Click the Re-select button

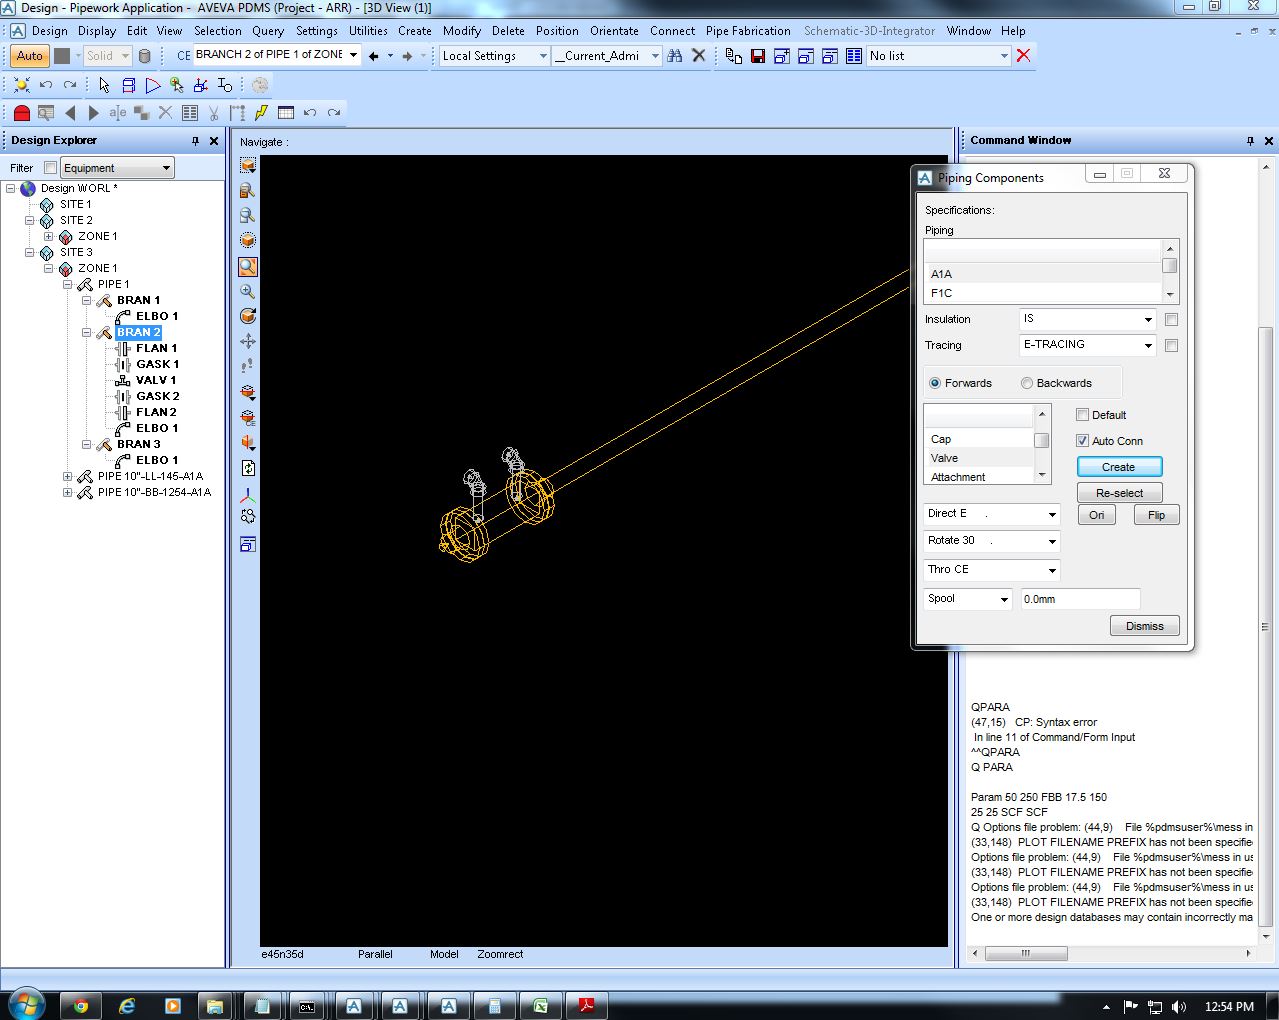point(1119,493)
